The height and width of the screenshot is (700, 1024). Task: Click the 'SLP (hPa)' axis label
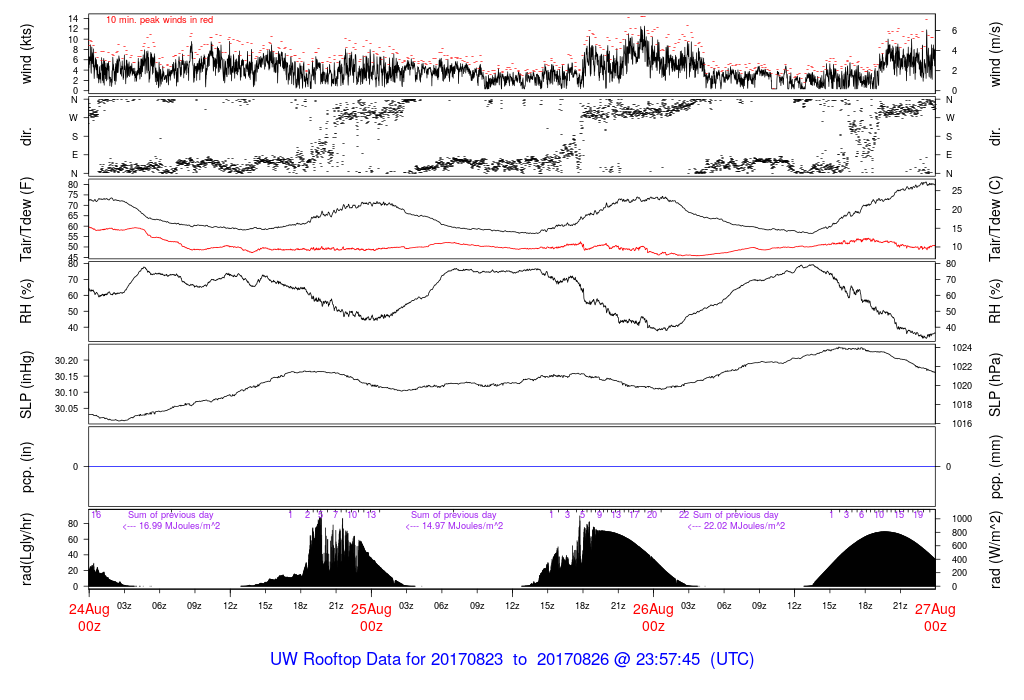pyautogui.click(x=995, y=385)
